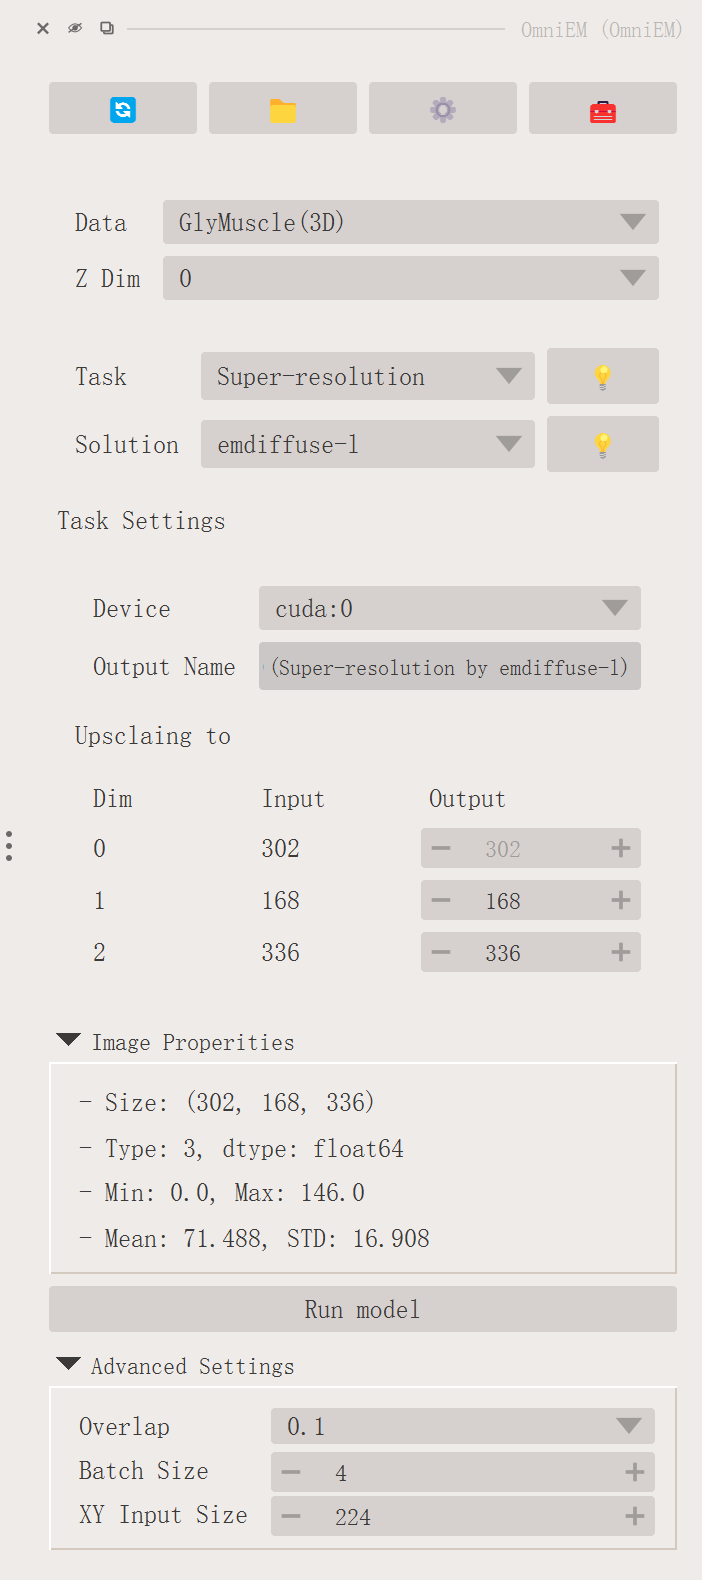Open the Task dropdown showing Super-resolution

(x=367, y=377)
